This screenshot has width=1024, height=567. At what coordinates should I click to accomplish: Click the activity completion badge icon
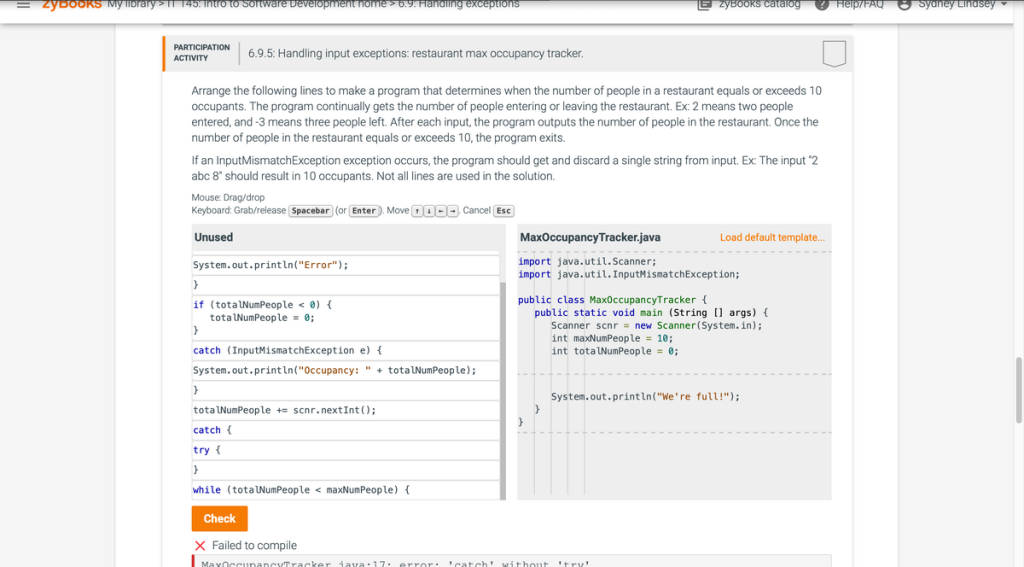pyautogui.click(x=833, y=53)
